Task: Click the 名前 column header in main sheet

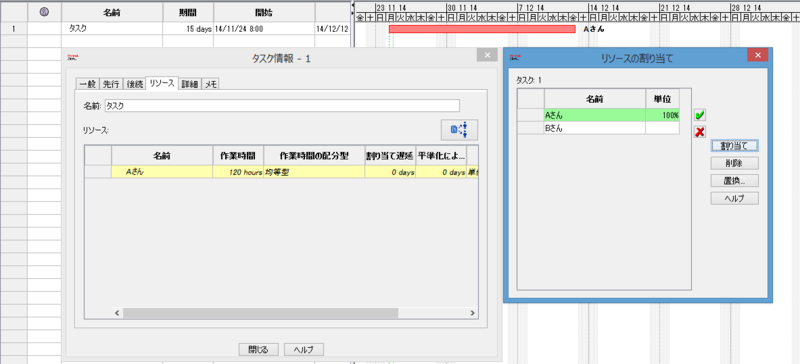Action: (112, 12)
